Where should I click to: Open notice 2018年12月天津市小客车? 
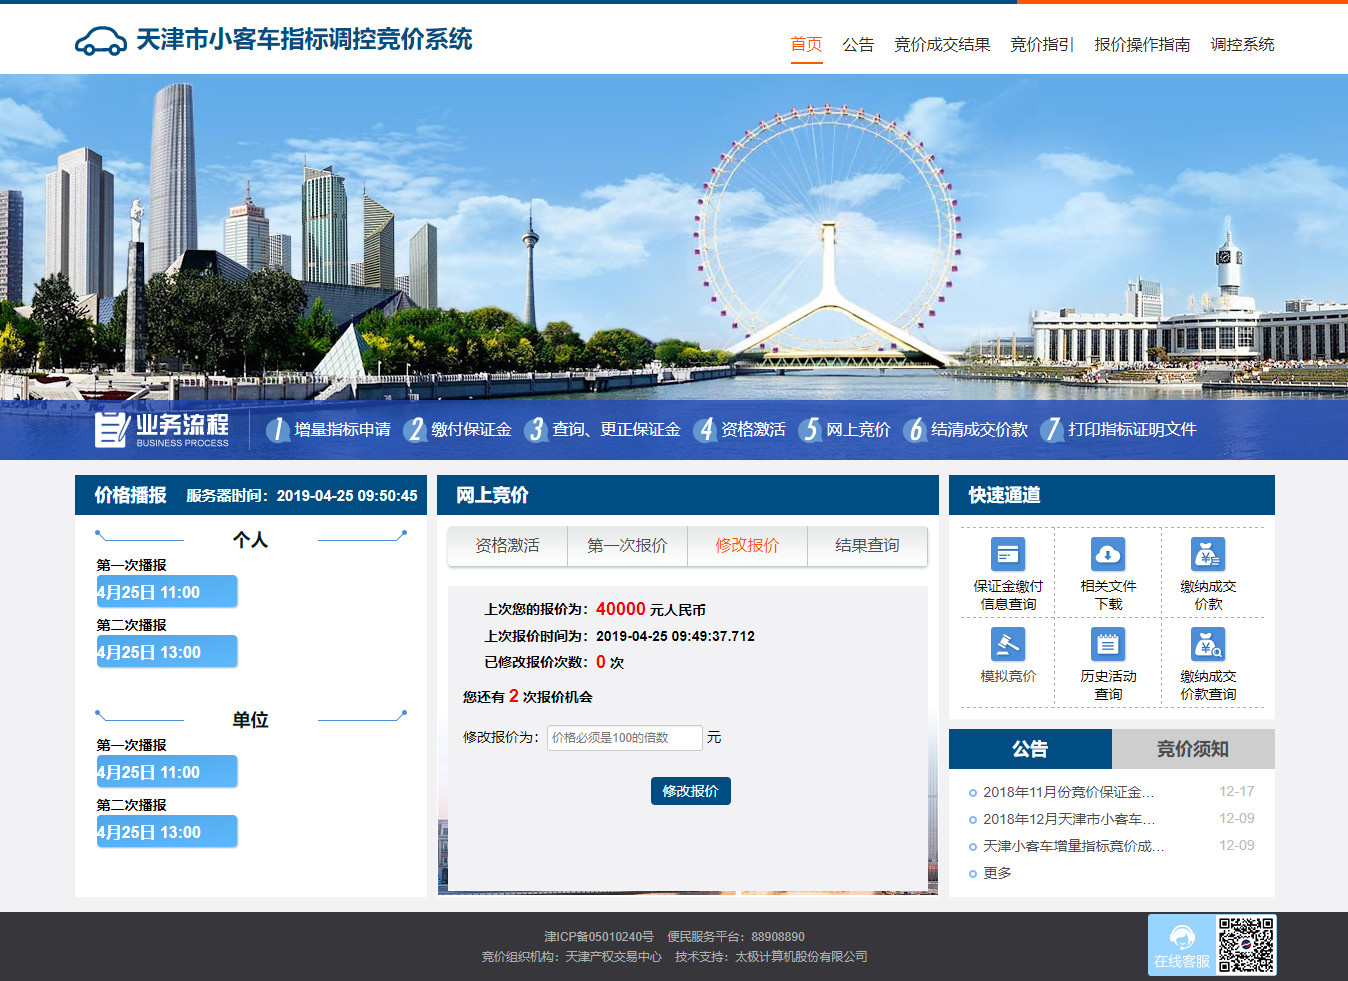point(1068,819)
